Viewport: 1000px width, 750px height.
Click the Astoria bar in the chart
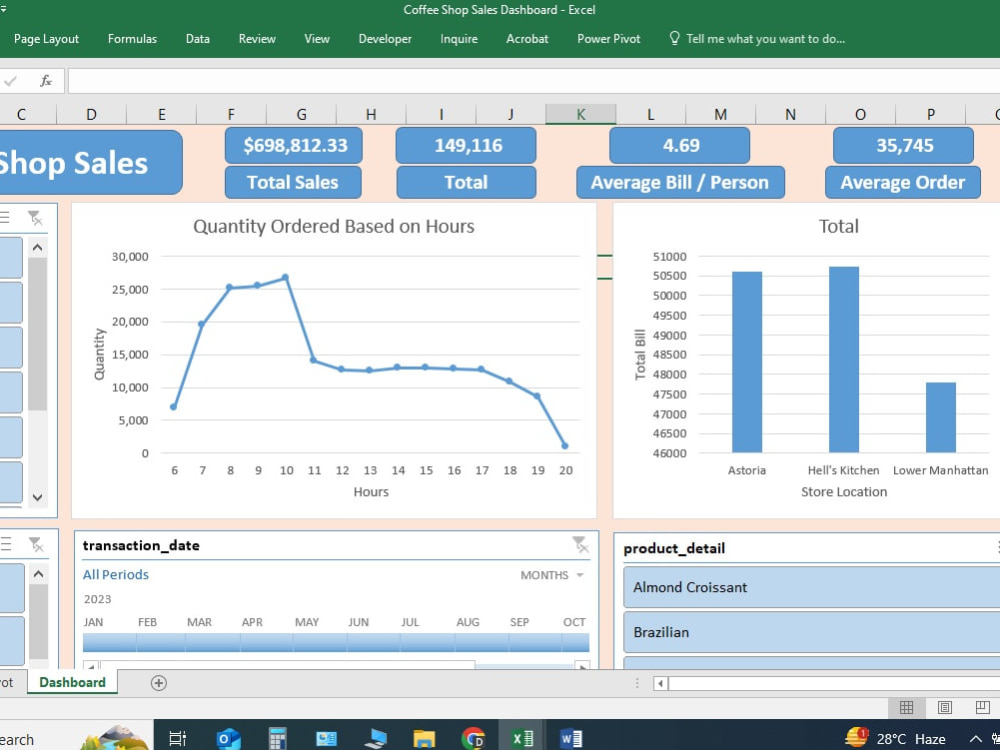[747, 362]
